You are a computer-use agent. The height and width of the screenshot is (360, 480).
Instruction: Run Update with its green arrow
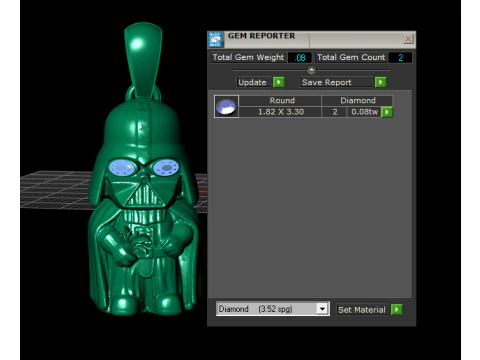click(278, 82)
